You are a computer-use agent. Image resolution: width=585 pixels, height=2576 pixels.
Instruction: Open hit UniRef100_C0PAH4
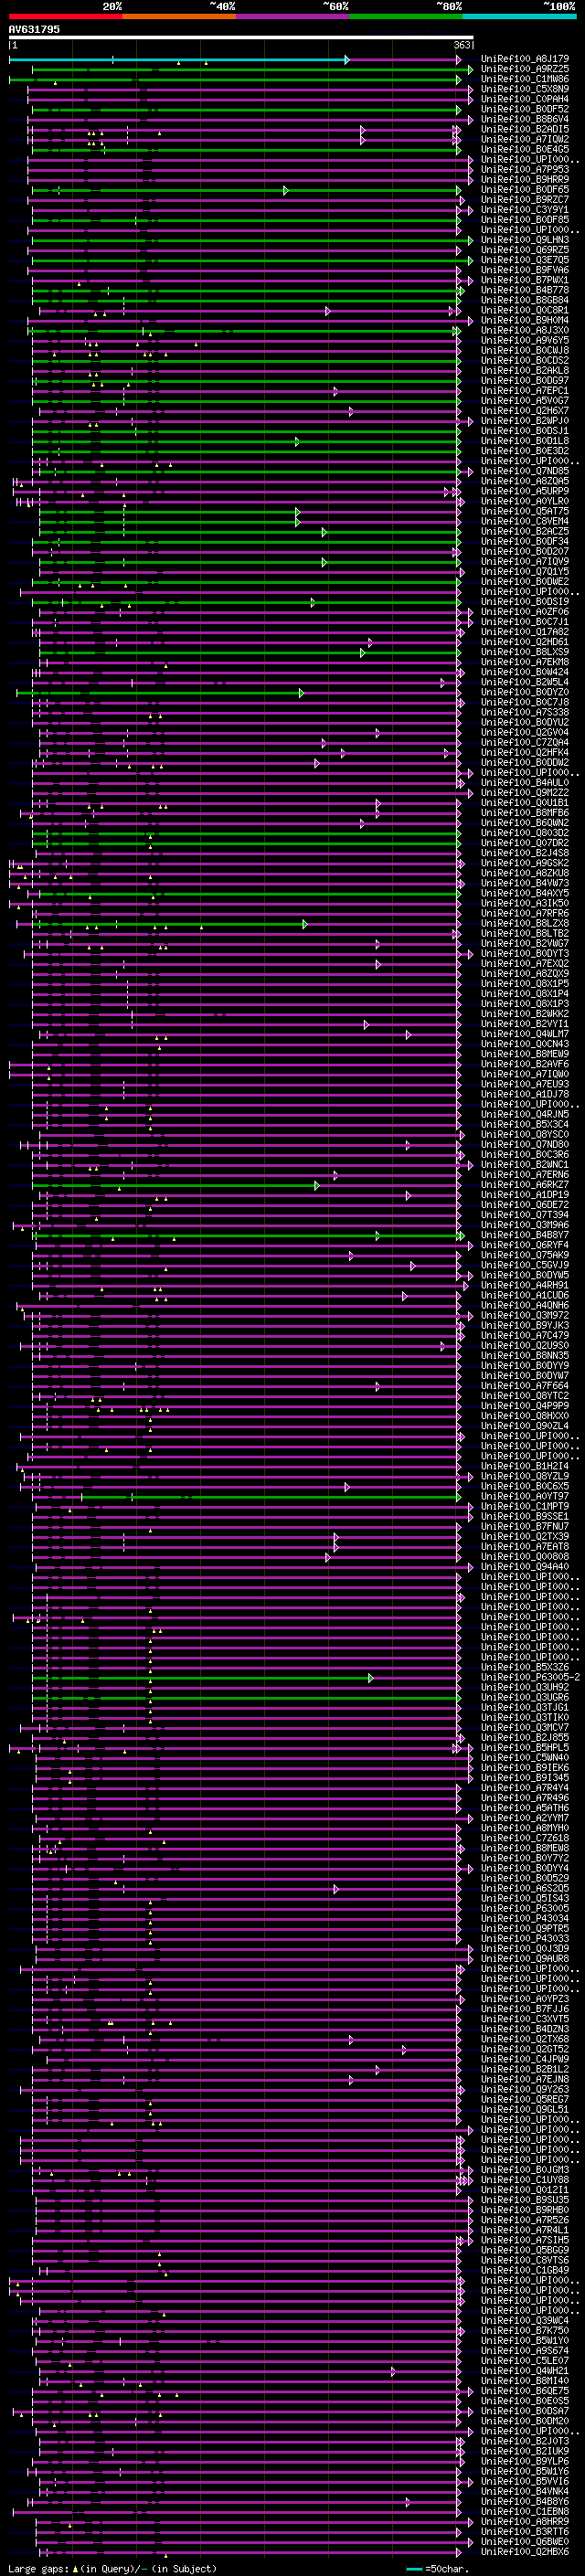tap(525, 99)
